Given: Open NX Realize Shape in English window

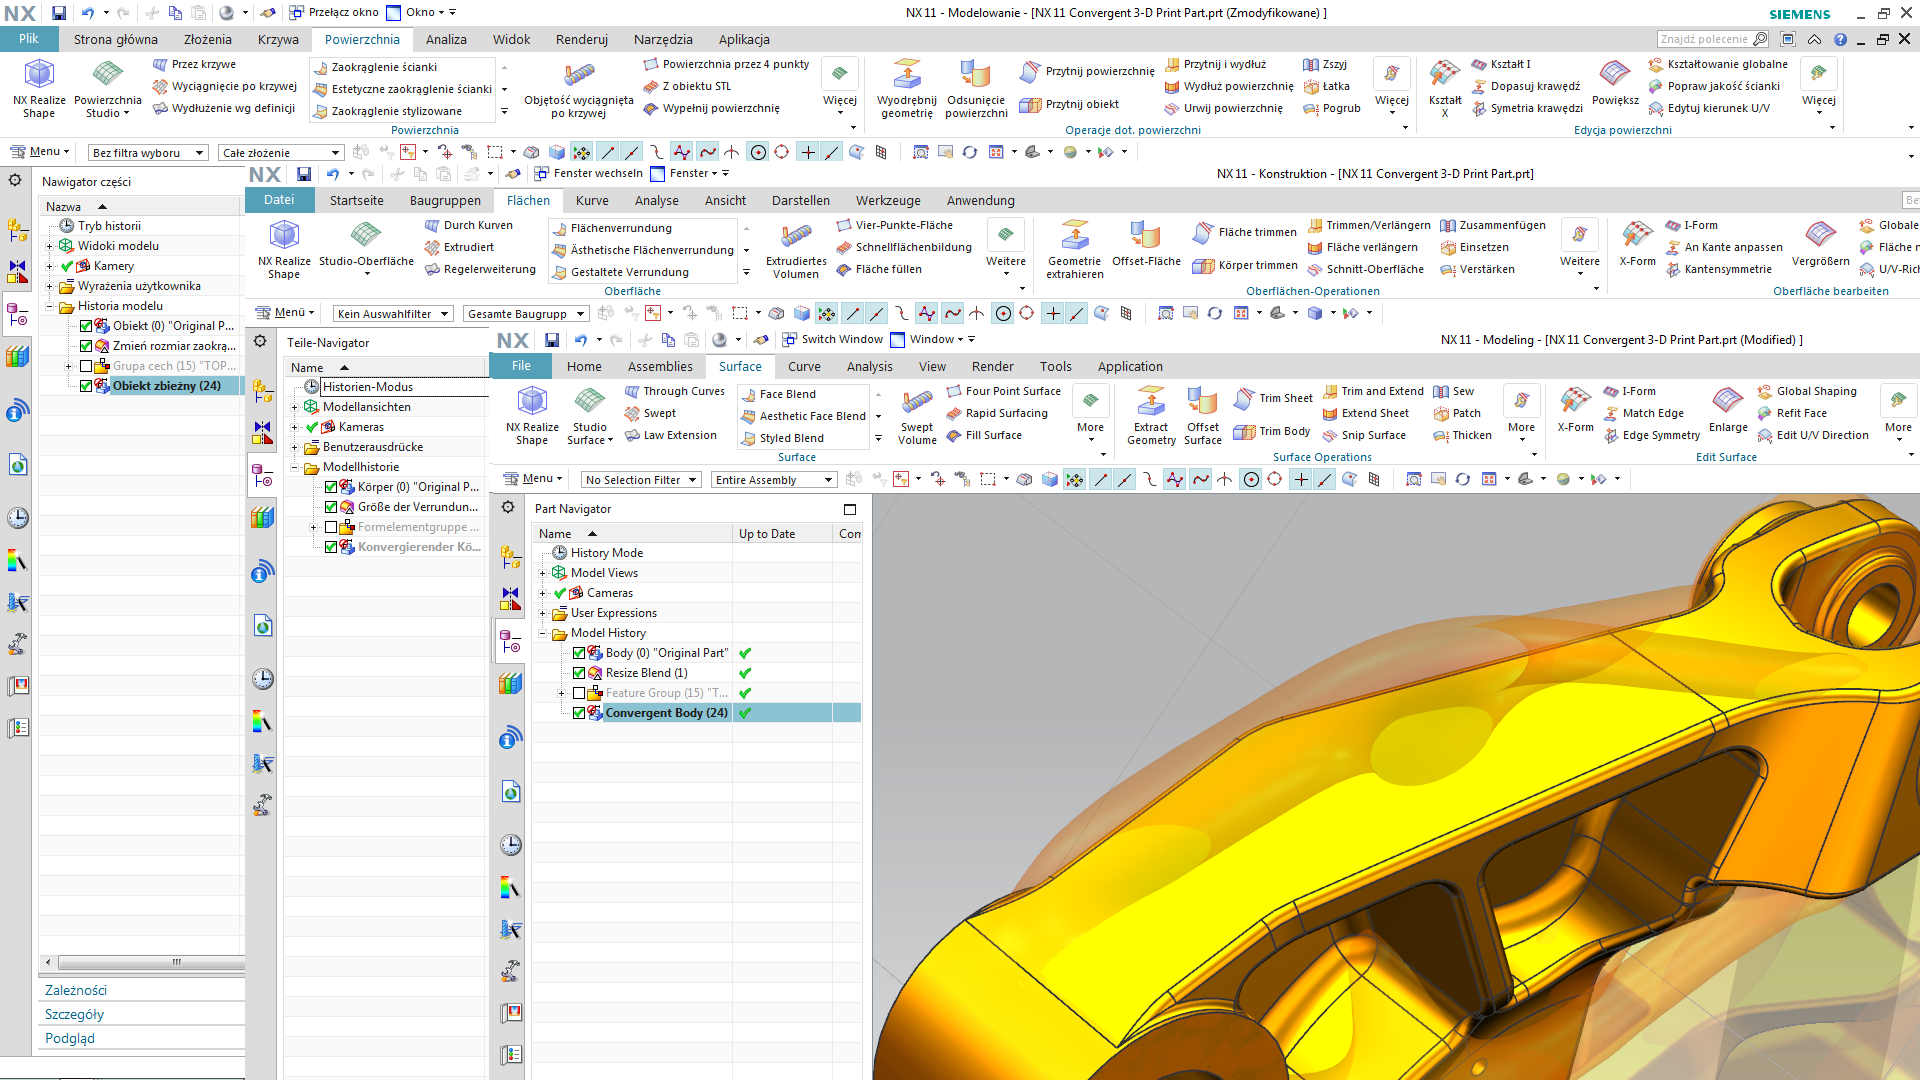Looking at the screenshot, I should tap(532, 416).
